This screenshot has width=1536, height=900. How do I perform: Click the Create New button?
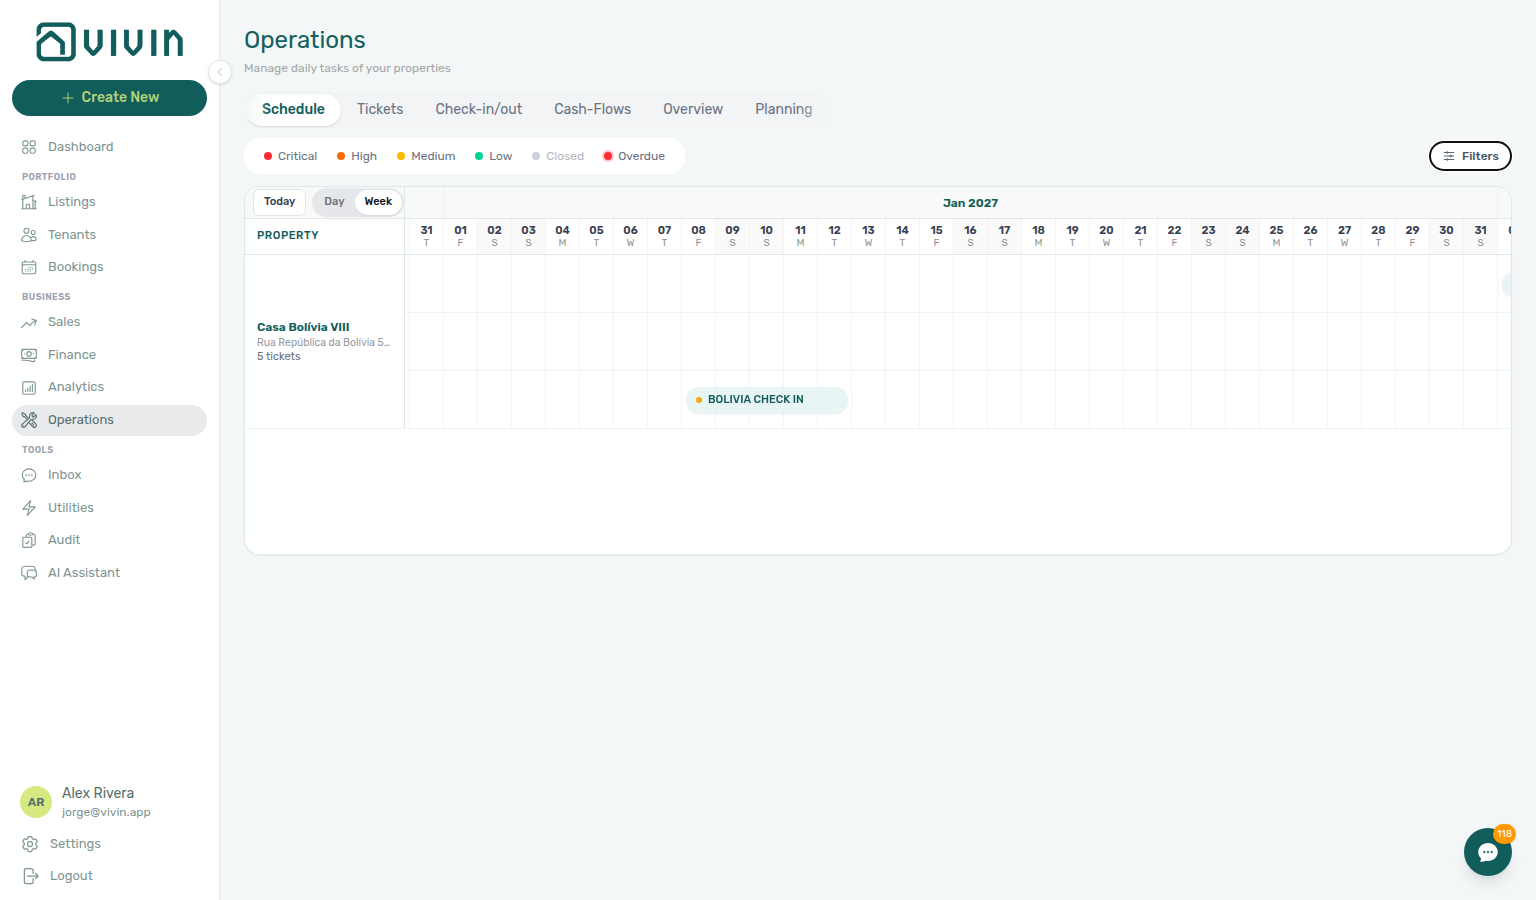(109, 98)
